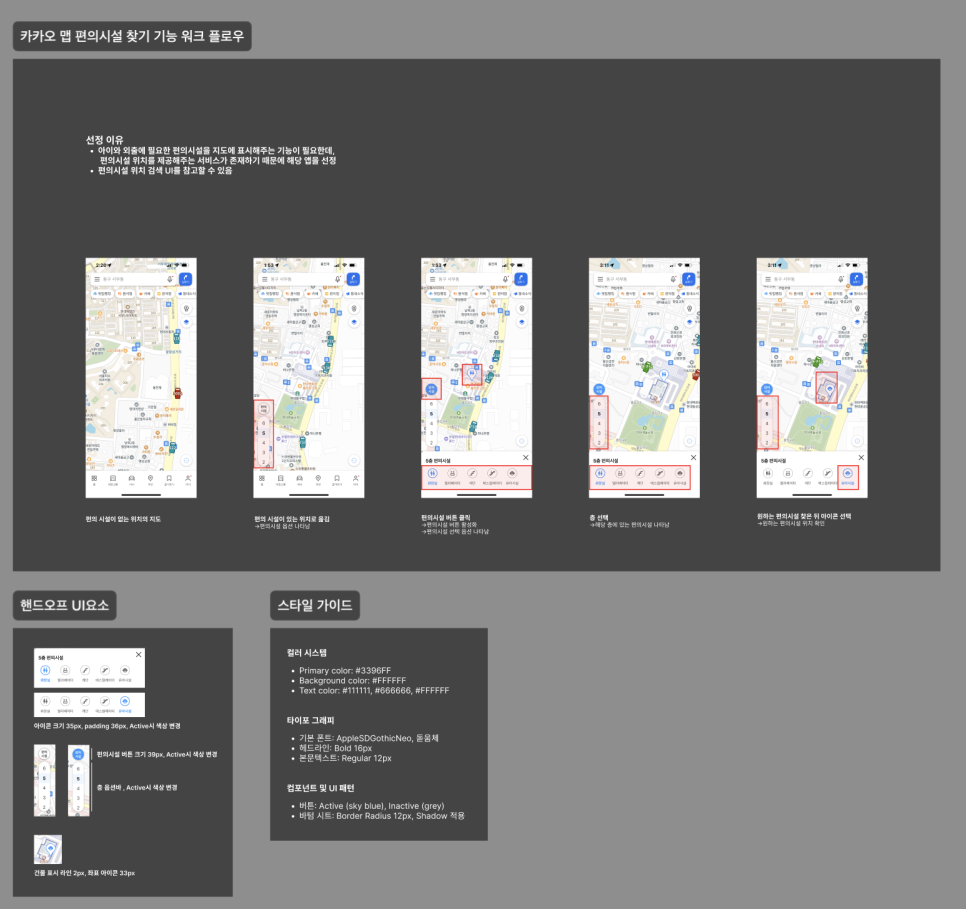Select the caption '편의 시설이 있는 위치로 옮김'
Viewport: 966px width, 909px height.
pyautogui.click(x=291, y=519)
